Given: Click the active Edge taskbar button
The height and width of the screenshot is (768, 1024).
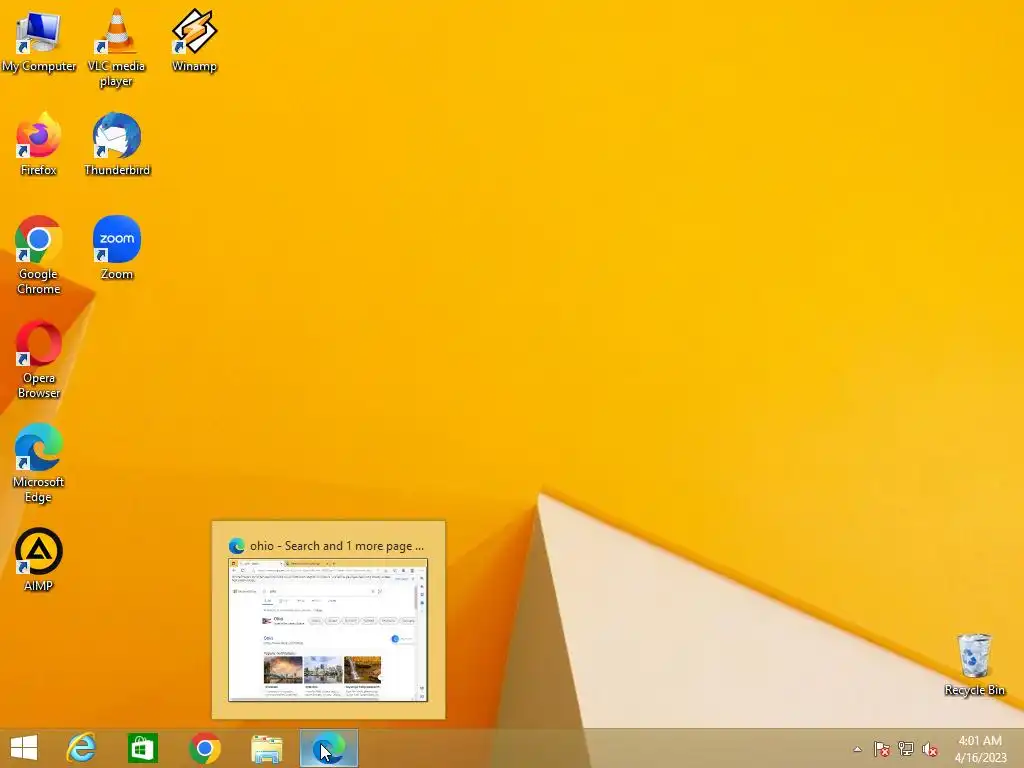Looking at the screenshot, I should click(x=328, y=748).
